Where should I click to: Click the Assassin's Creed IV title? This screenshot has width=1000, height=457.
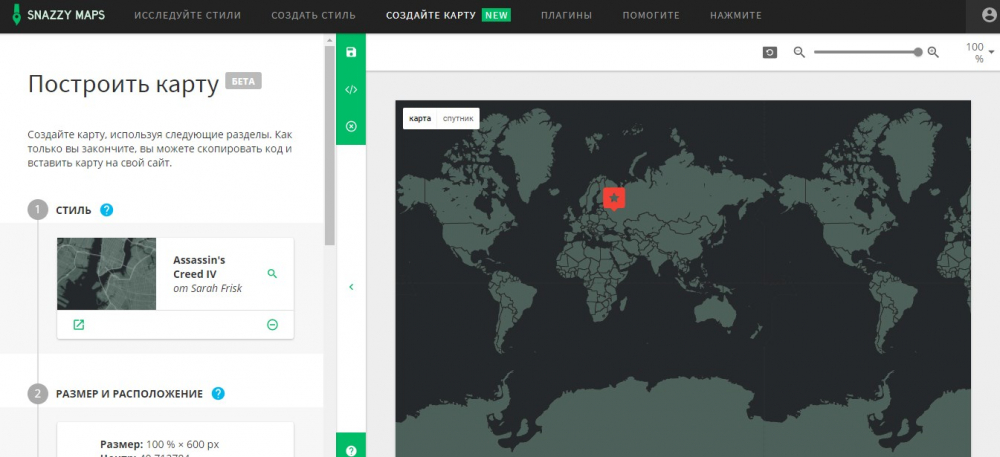[199, 267]
